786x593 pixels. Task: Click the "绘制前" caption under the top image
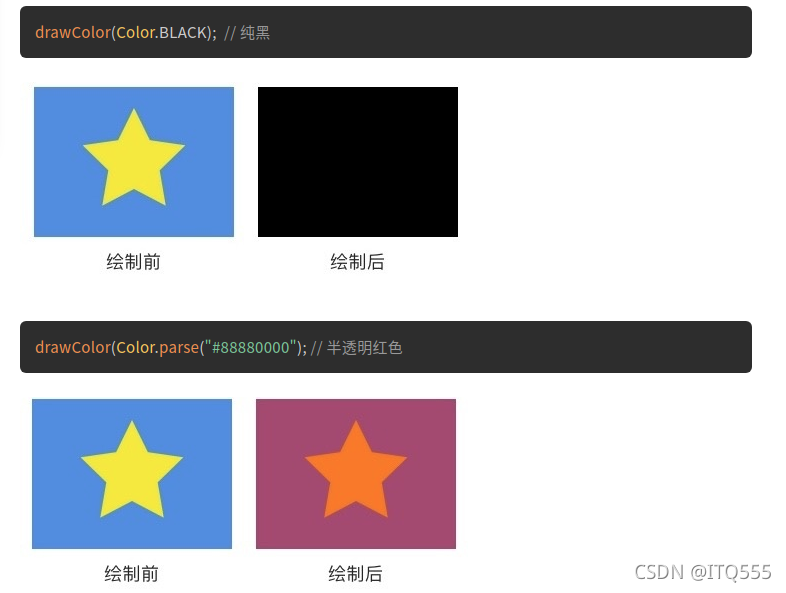coord(133,262)
